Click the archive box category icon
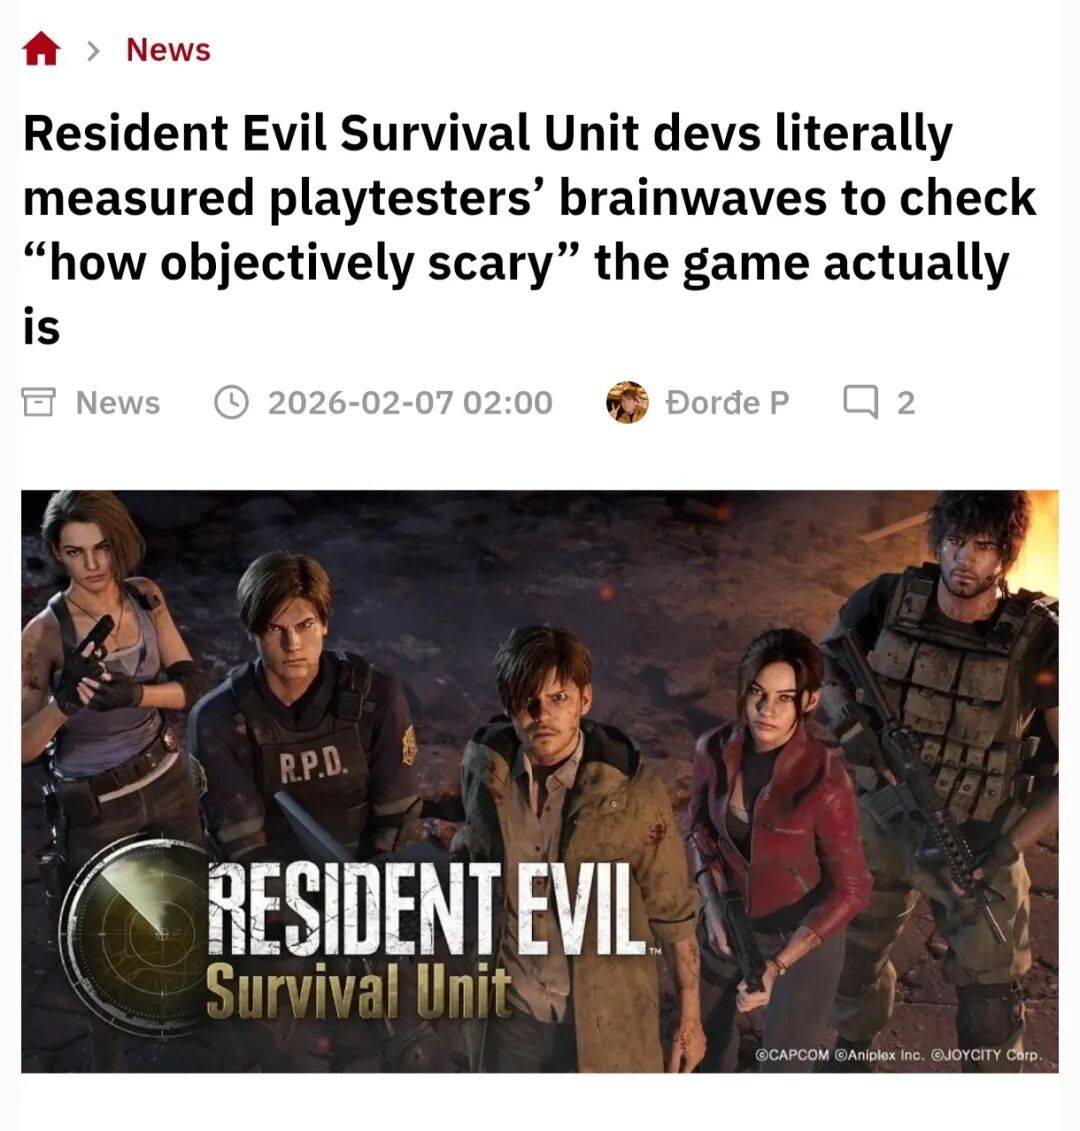1080x1131 pixels. click(x=38, y=402)
